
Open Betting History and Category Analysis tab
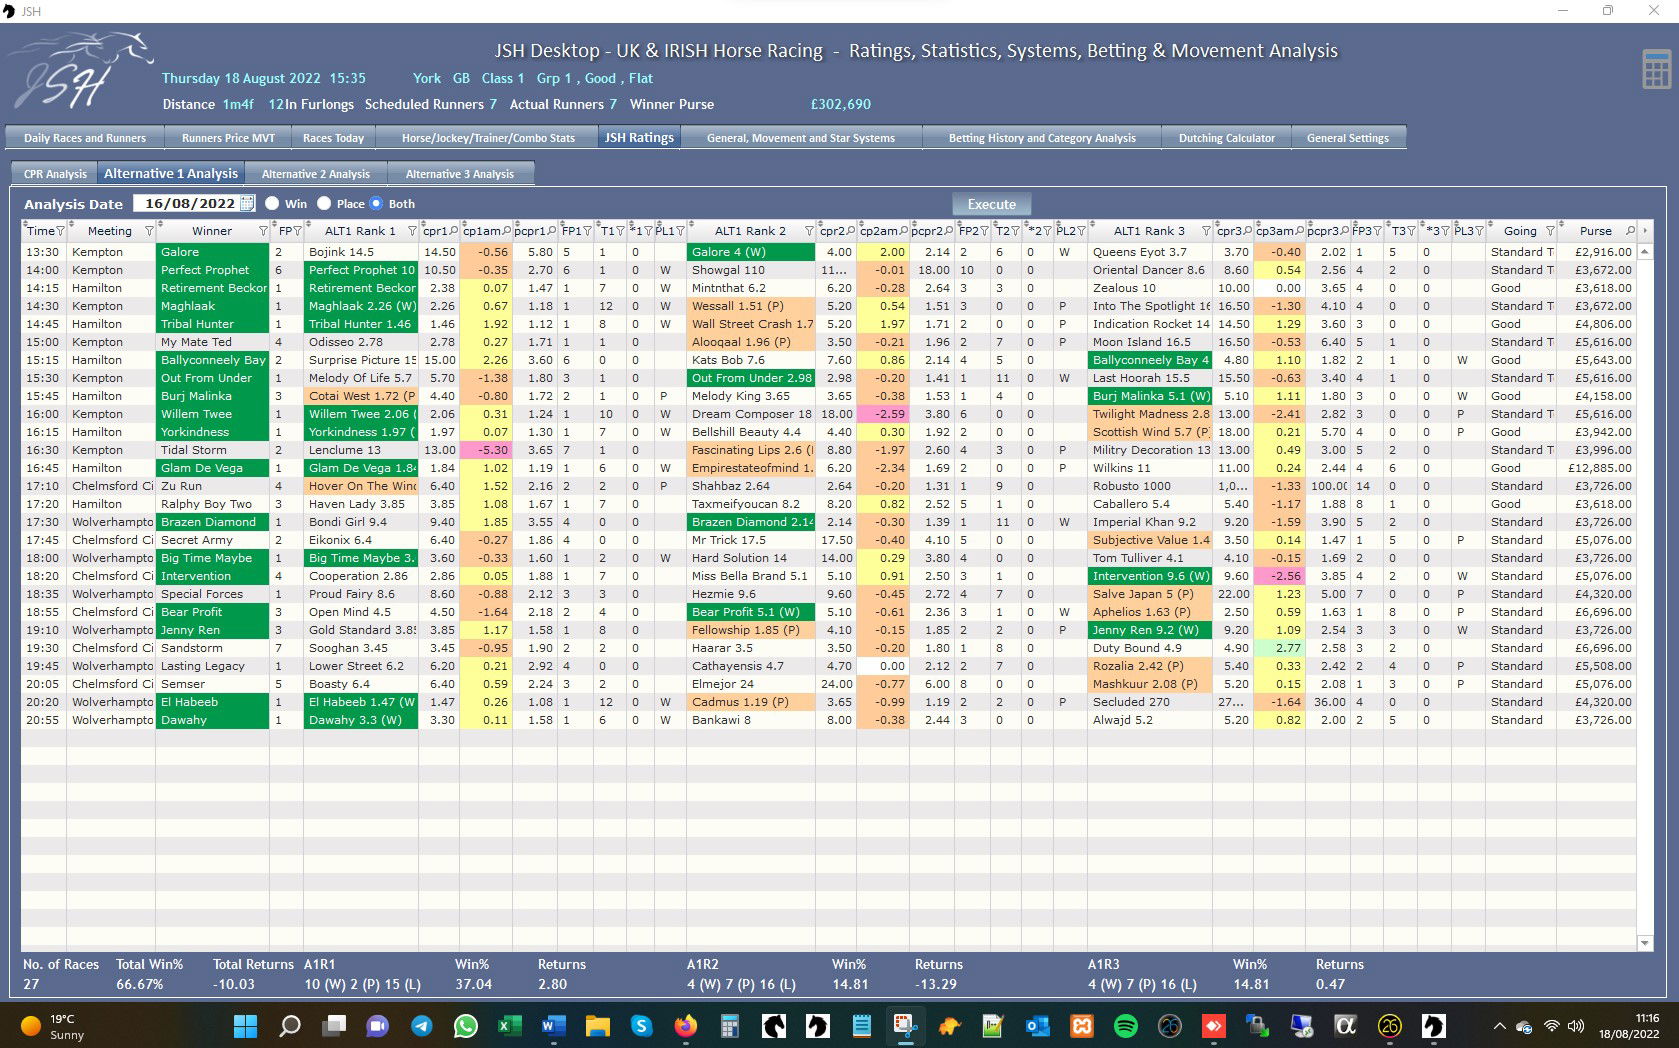pos(1042,138)
